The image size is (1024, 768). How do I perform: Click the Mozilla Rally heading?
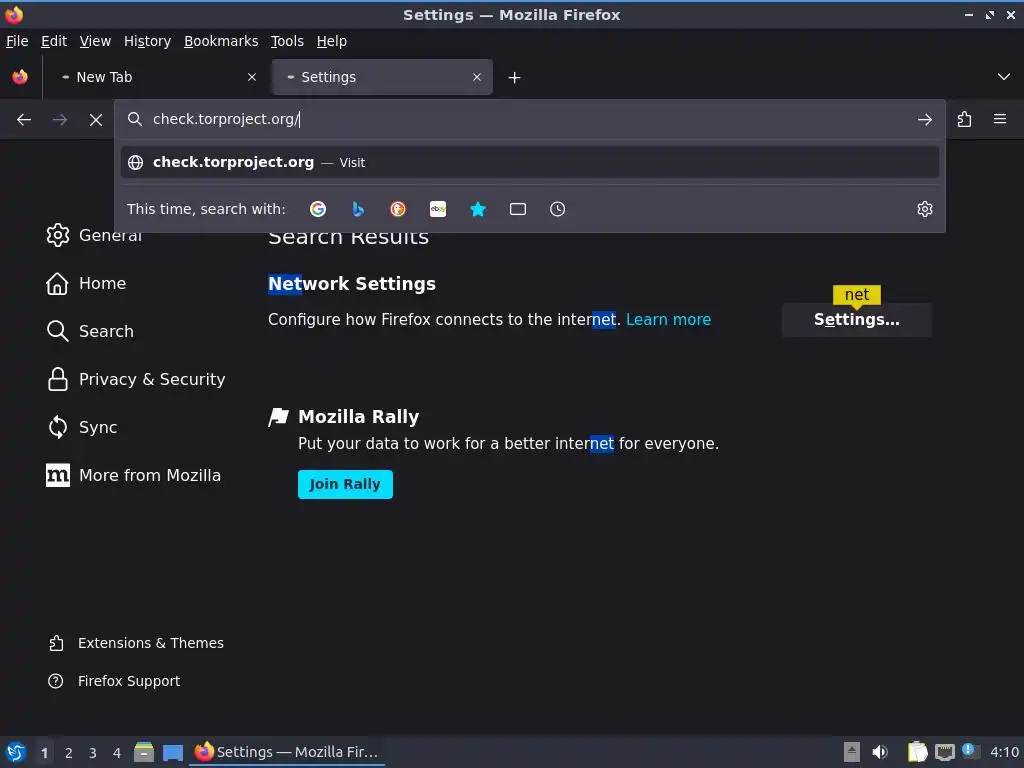point(359,417)
